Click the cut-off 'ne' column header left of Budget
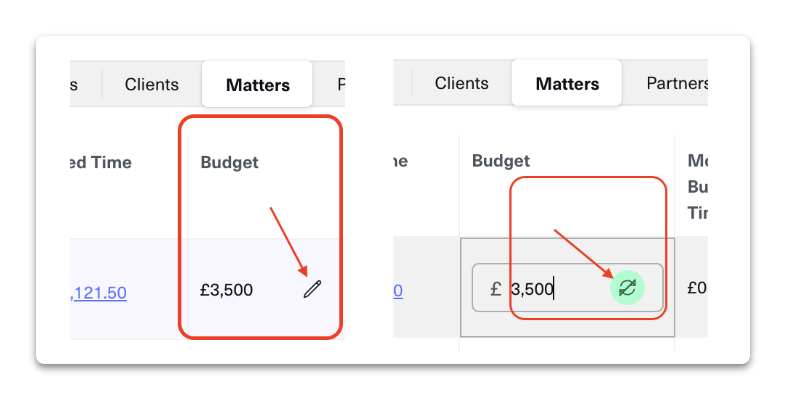 pyautogui.click(x=397, y=160)
